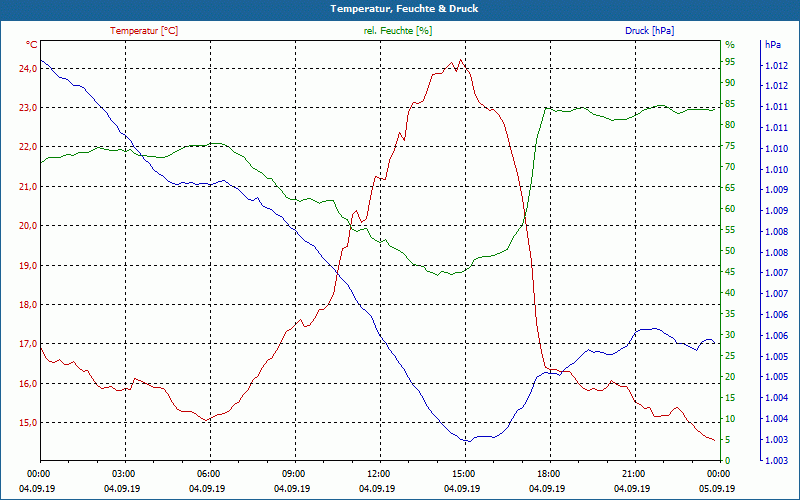Click the '15:00' time axis label
The width and height of the screenshot is (800, 500).
462,473
